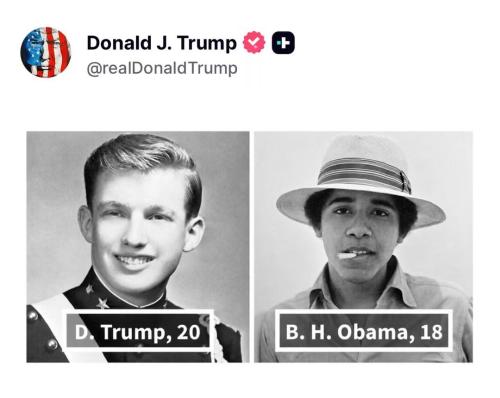Click the cigarette in the right photo

click(x=347, y=256)
